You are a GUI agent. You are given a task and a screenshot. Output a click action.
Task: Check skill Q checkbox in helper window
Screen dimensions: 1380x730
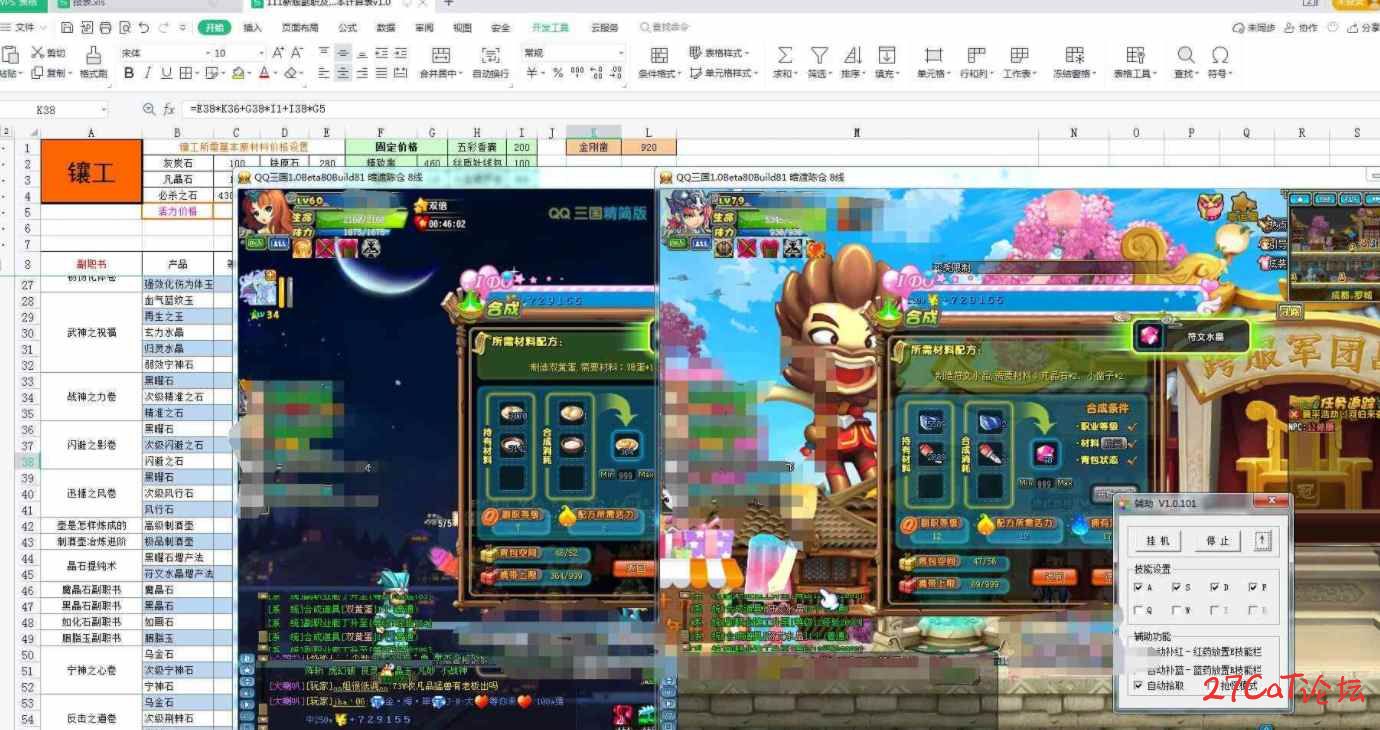pos(1139,609)
